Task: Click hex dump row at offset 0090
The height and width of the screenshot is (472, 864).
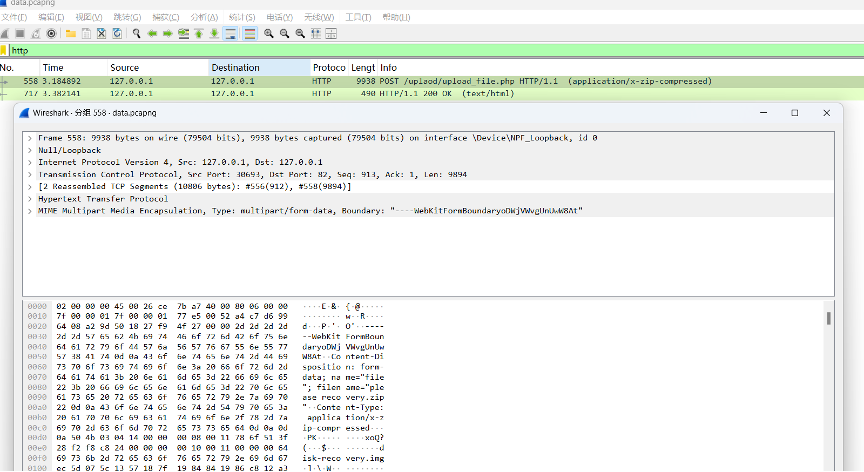Action: pos(206,398)
